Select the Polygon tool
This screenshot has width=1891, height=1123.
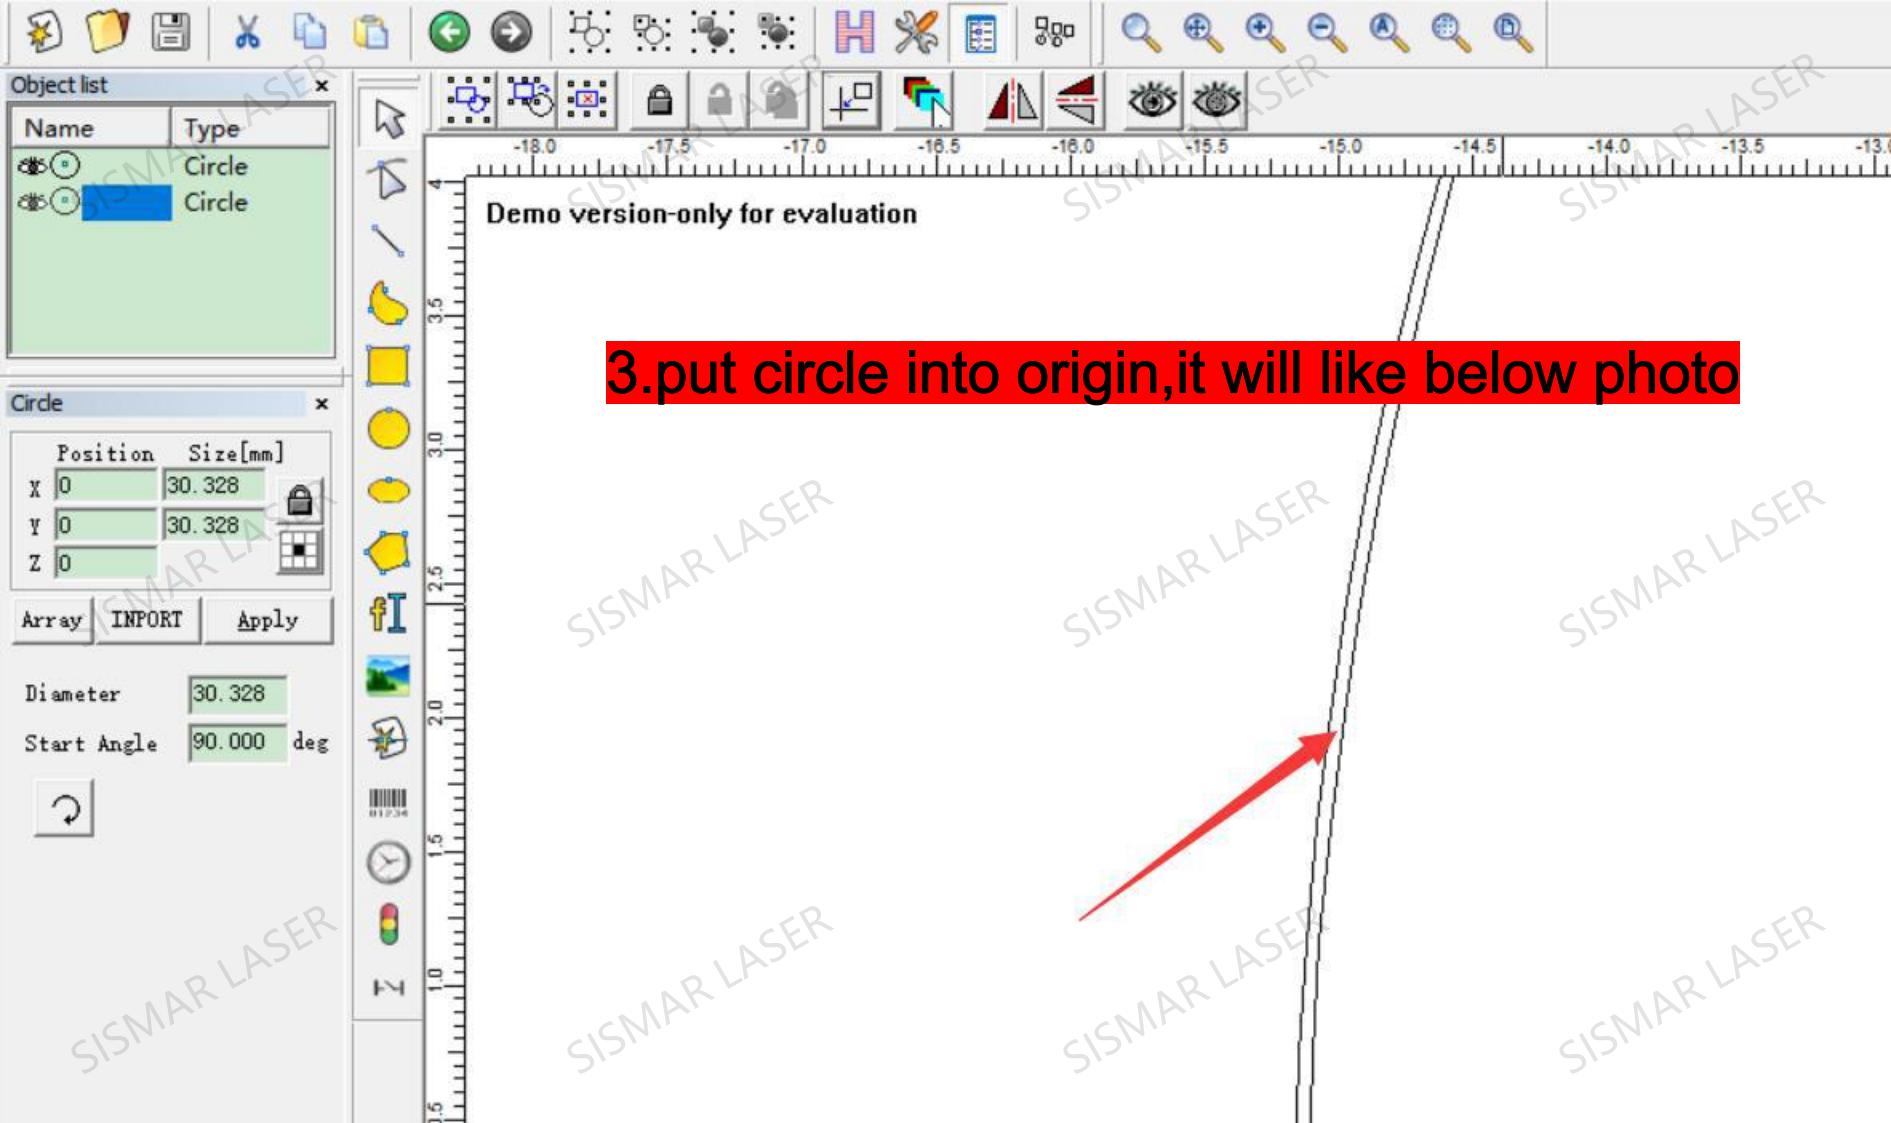[x=388, y=551]
